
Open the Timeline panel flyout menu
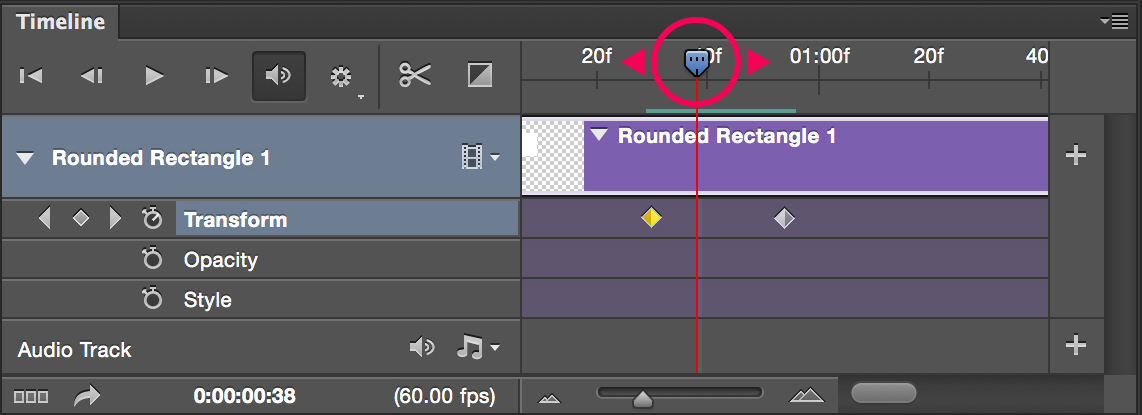(1126, 21)
